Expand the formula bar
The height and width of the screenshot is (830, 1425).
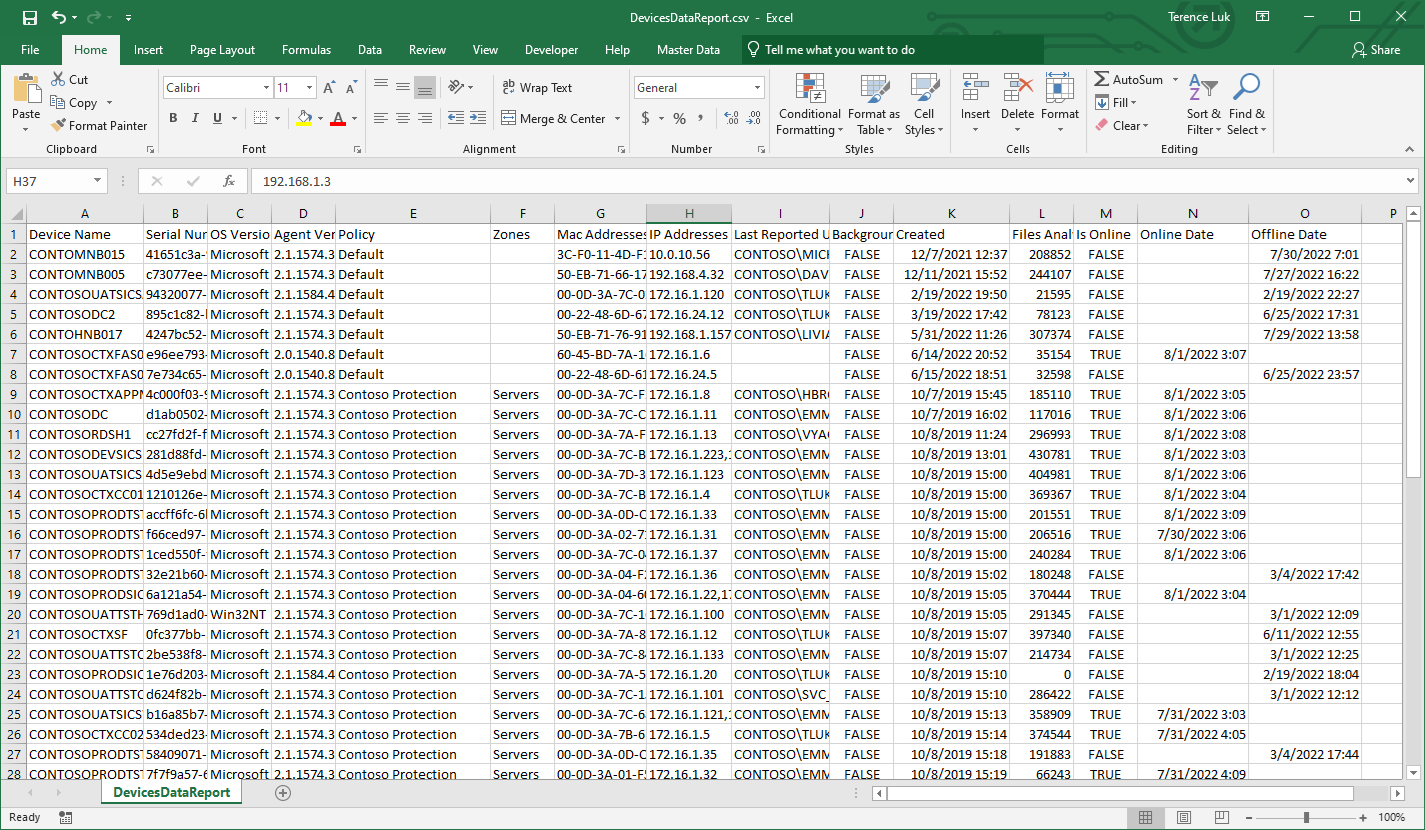pyautogui.click(x=1410, y=181)
